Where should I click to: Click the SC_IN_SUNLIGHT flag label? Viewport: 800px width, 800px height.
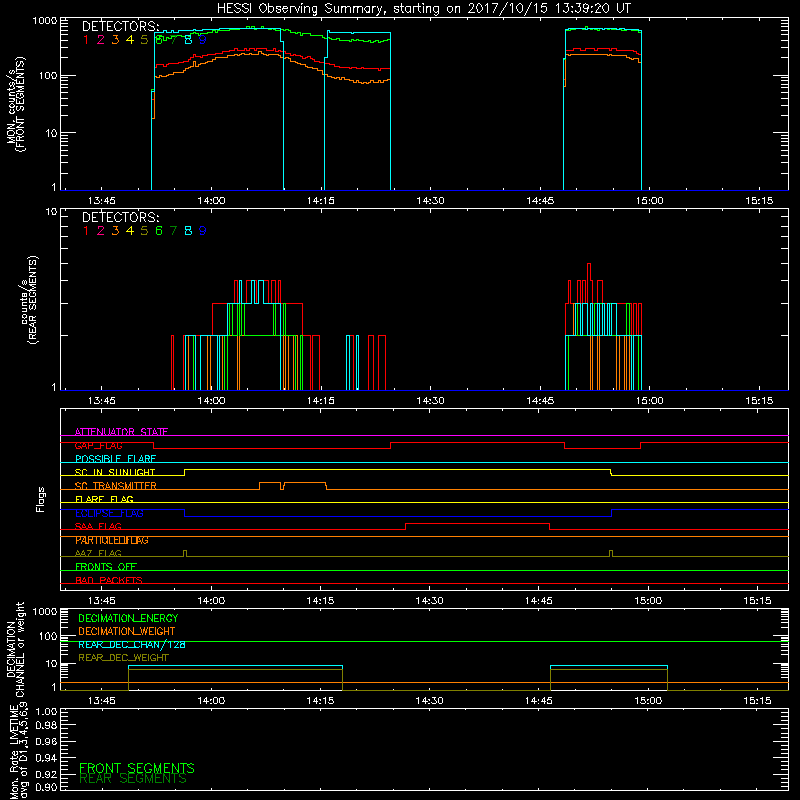115,472
